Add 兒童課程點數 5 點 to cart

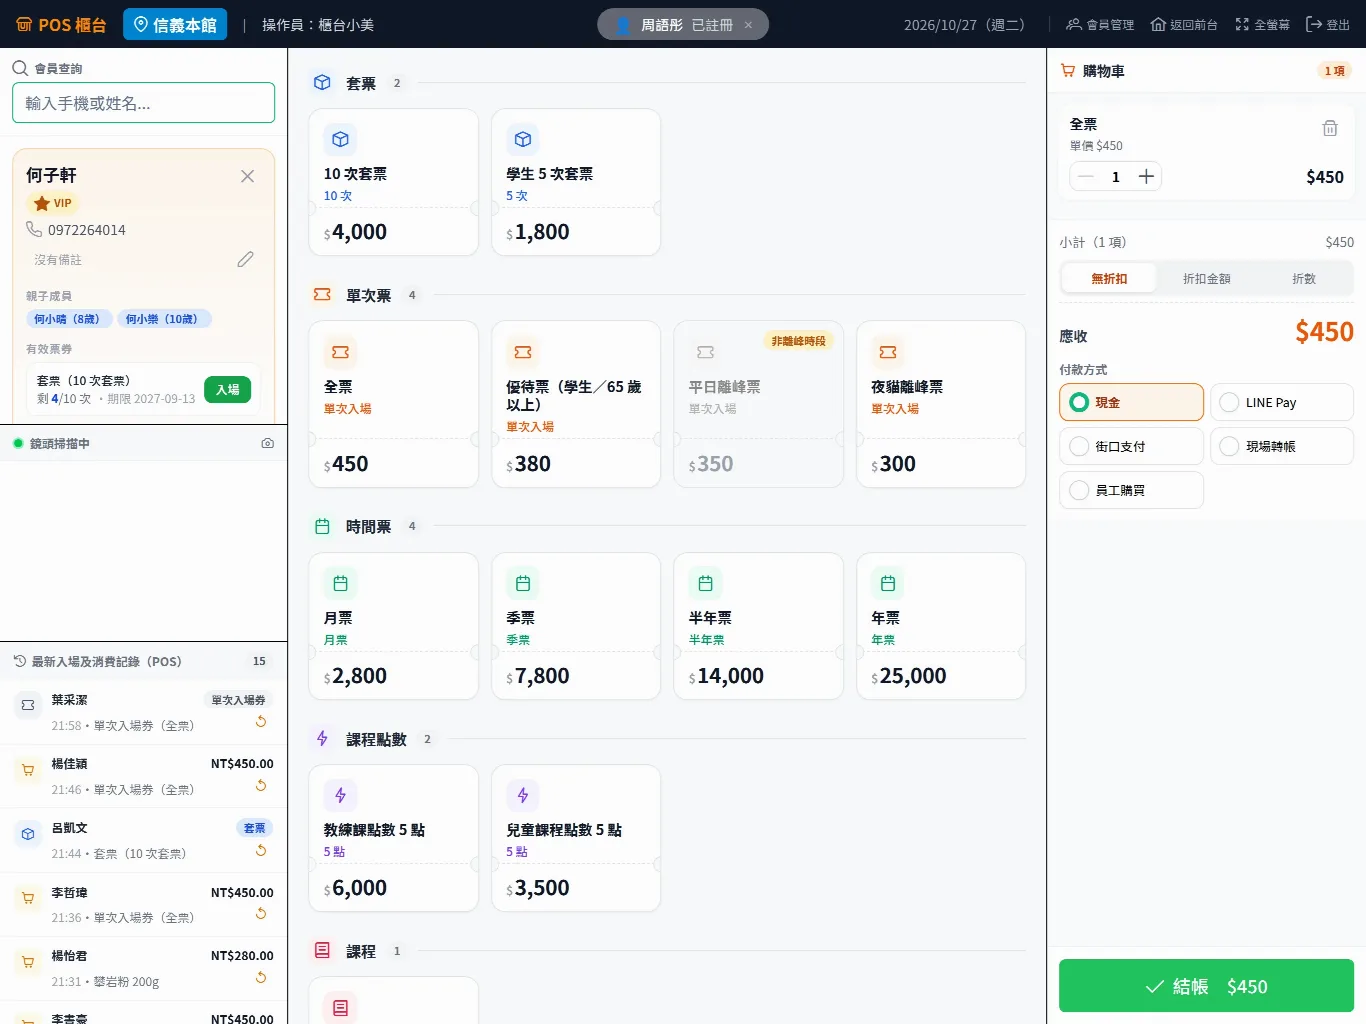coord(576,838)
